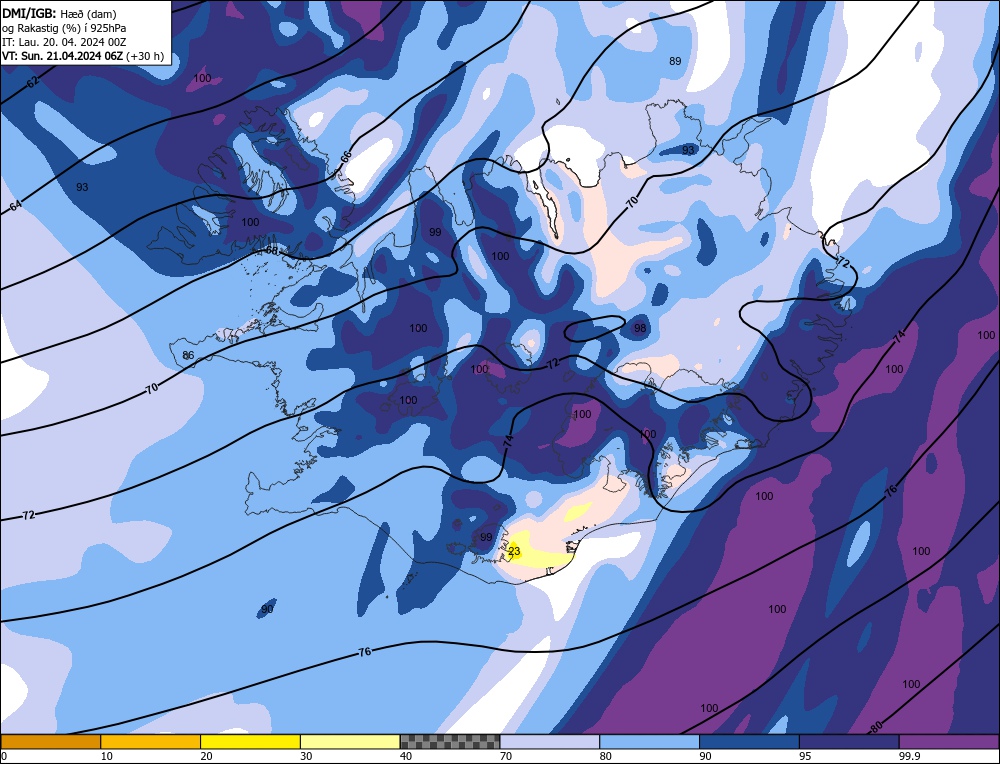This screenshot has height=764, width=1000.
Task: Click the legend tick label '40'
Action: point(406,756)
